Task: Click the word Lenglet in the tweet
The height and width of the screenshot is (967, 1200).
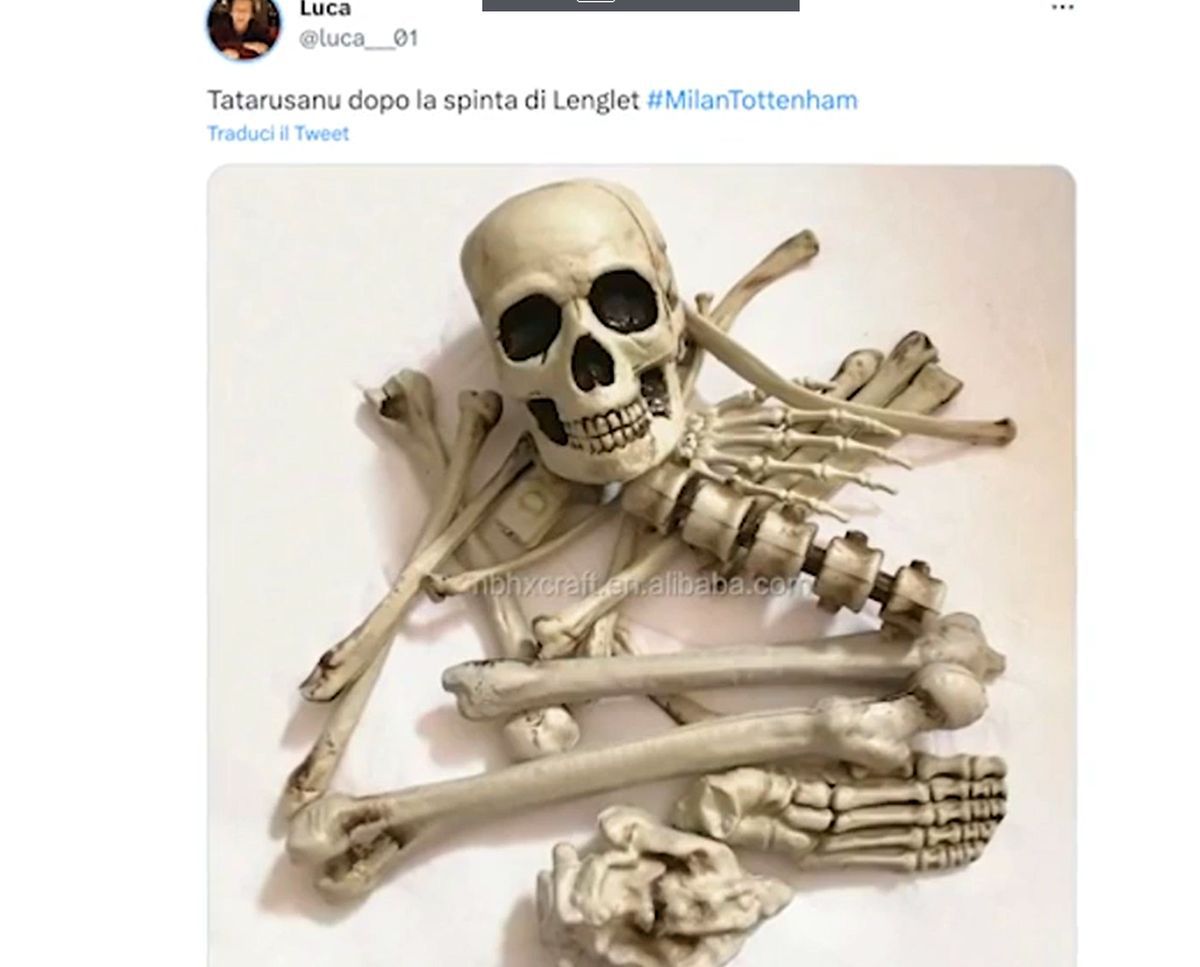Action: (x=596, y=100)
